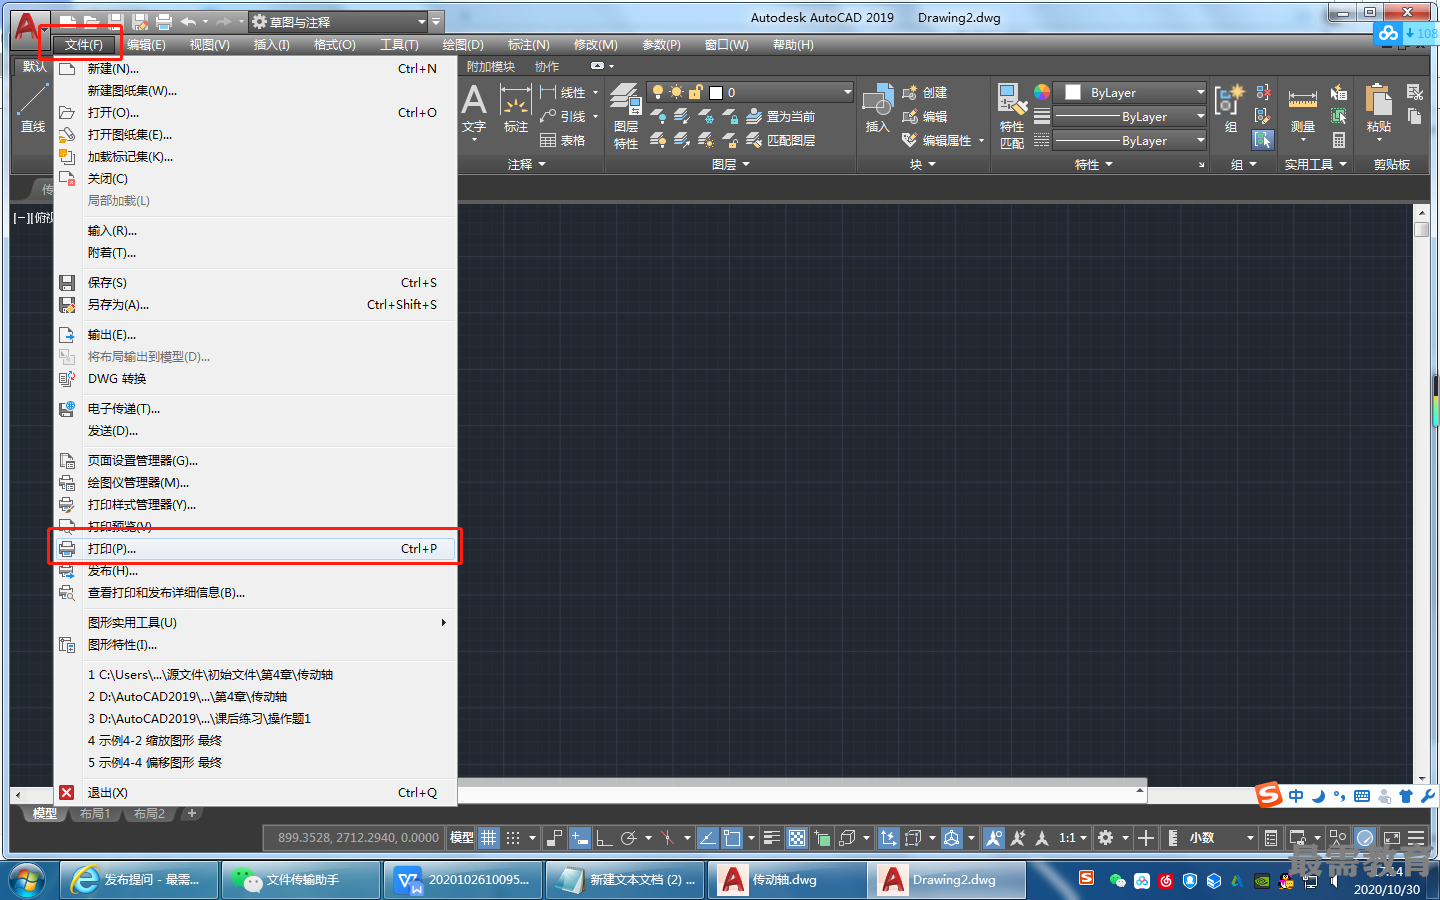Select the 文字 text tool in ribbon
The height and width of the screenshot is (900, 1440).
coord(474,109)
